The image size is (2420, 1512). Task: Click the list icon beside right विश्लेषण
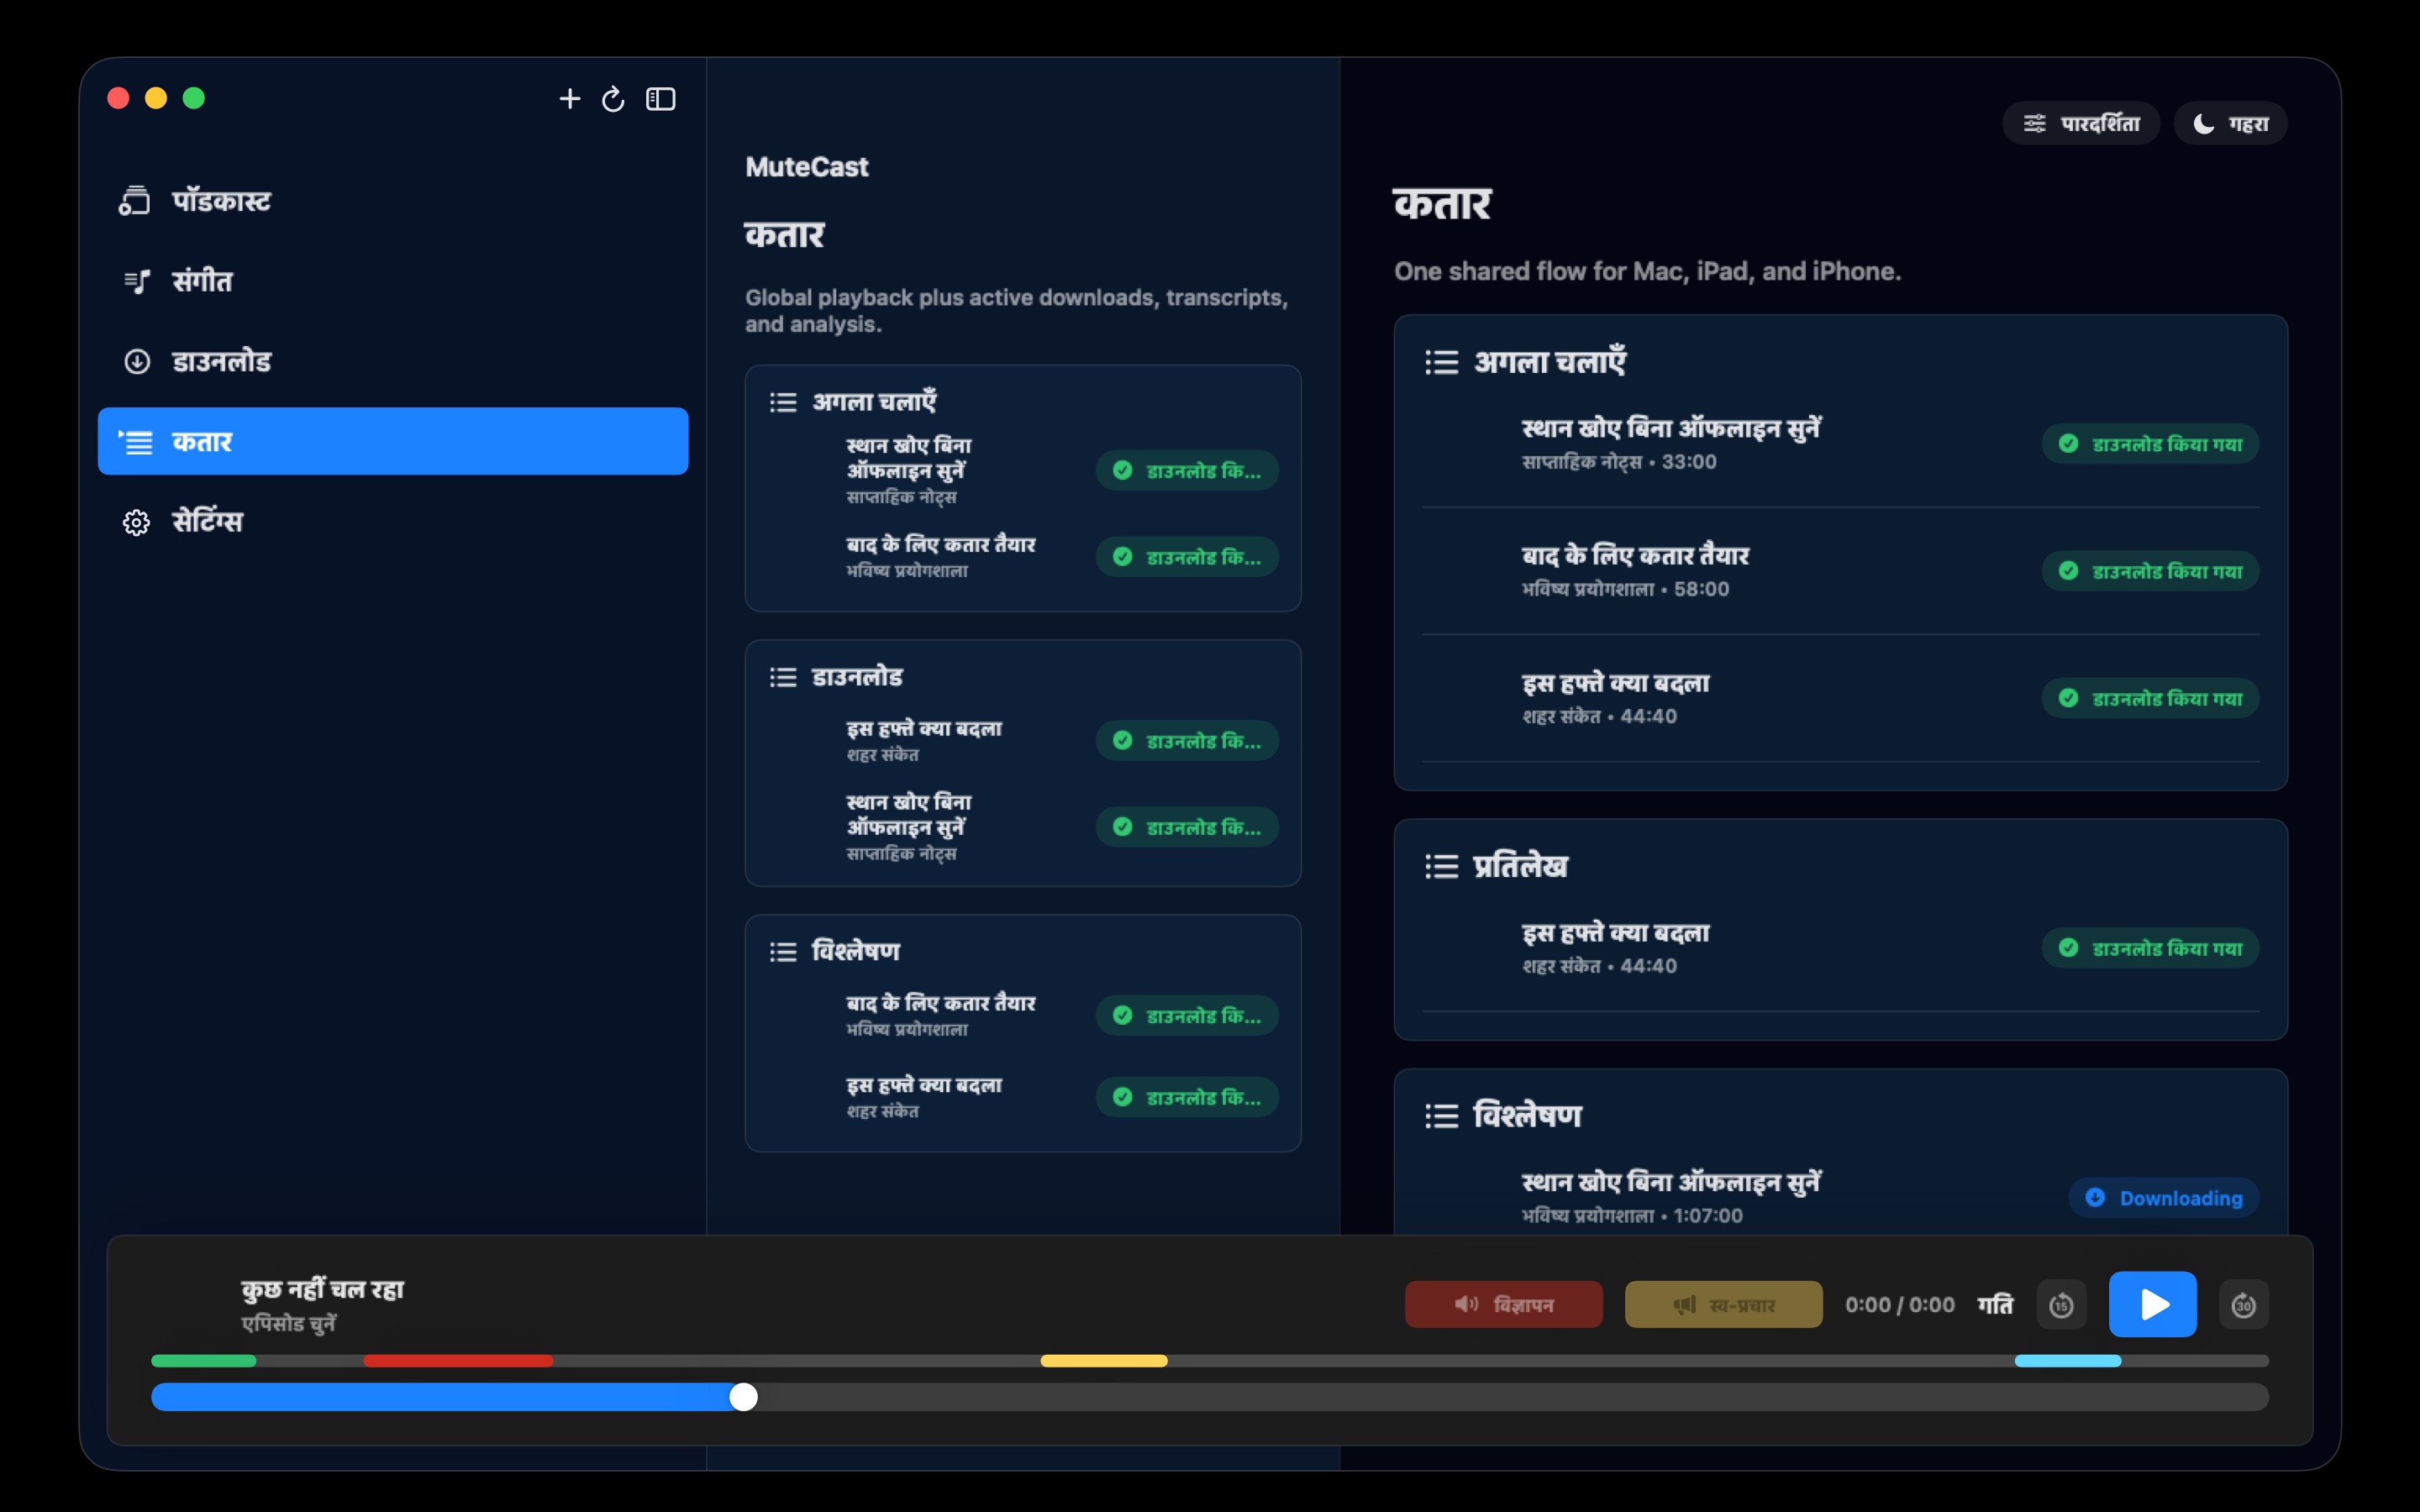(1441, 1115)
